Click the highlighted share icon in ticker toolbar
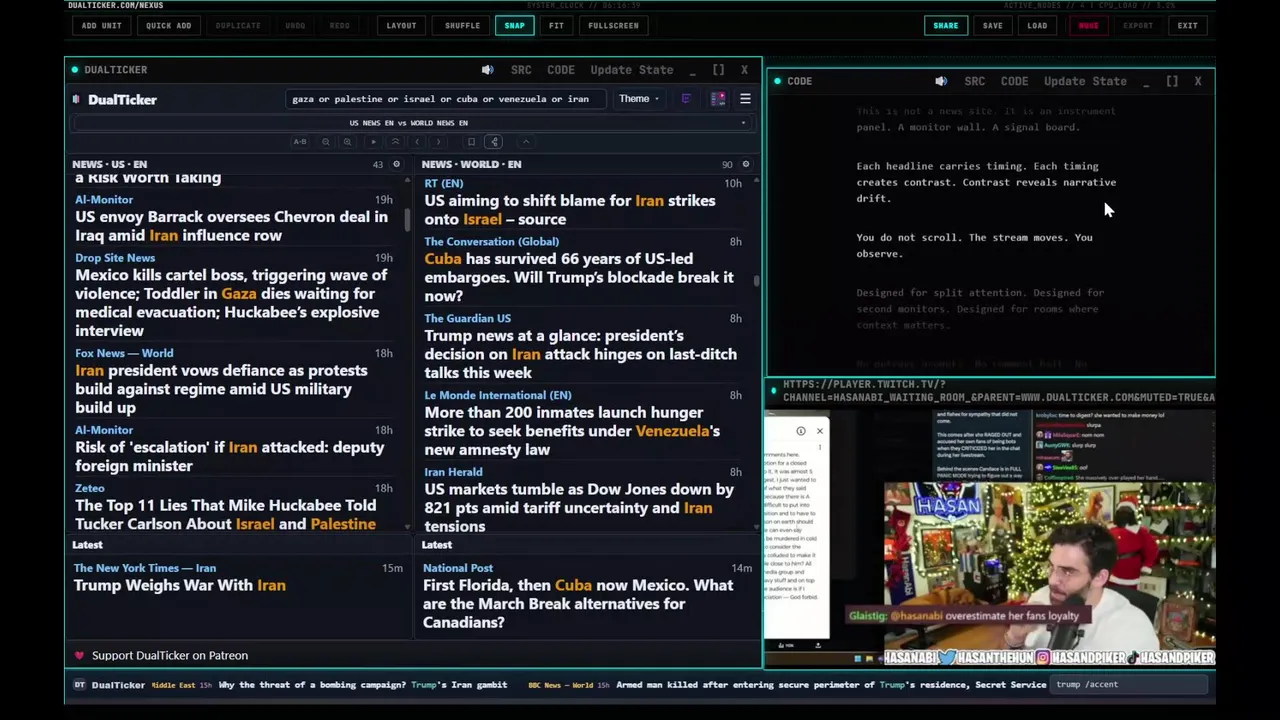The width and height of the screenshot is (1280, 720). [x=494, y=142]
